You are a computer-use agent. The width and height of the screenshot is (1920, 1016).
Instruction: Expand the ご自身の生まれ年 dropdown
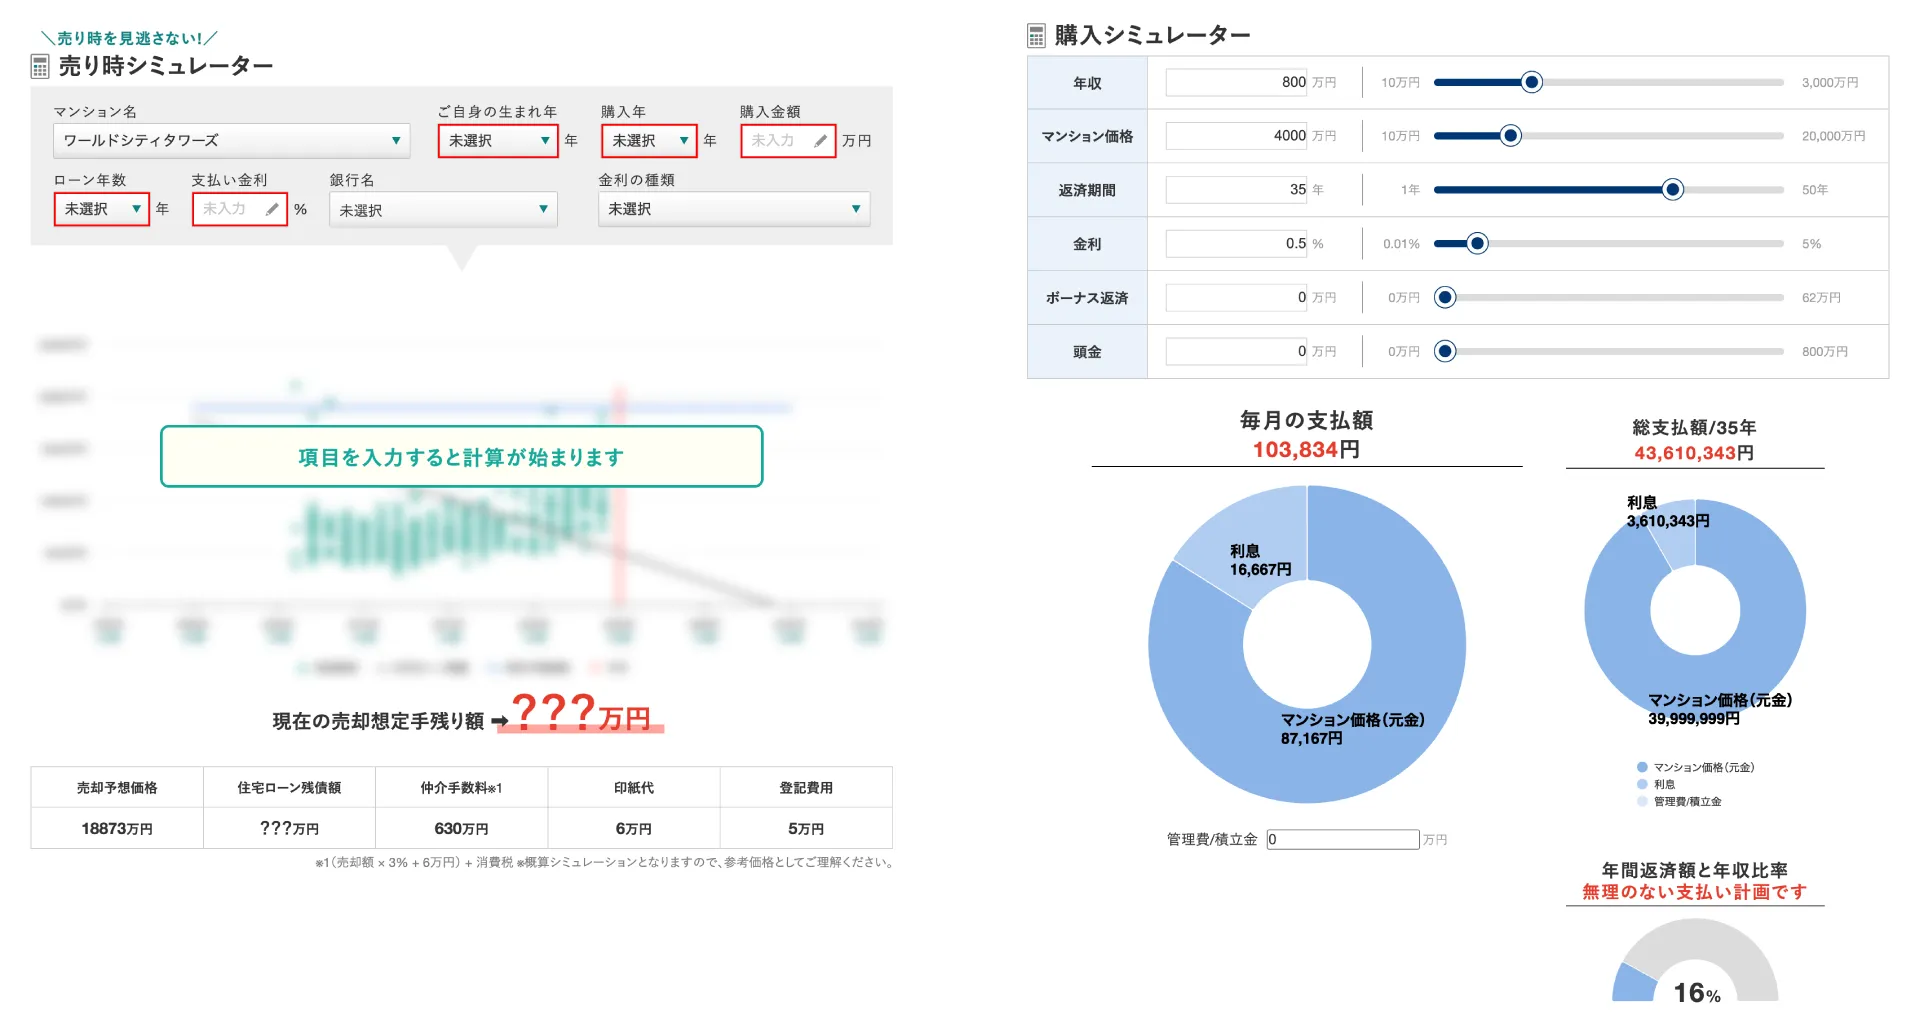[497, 141]
